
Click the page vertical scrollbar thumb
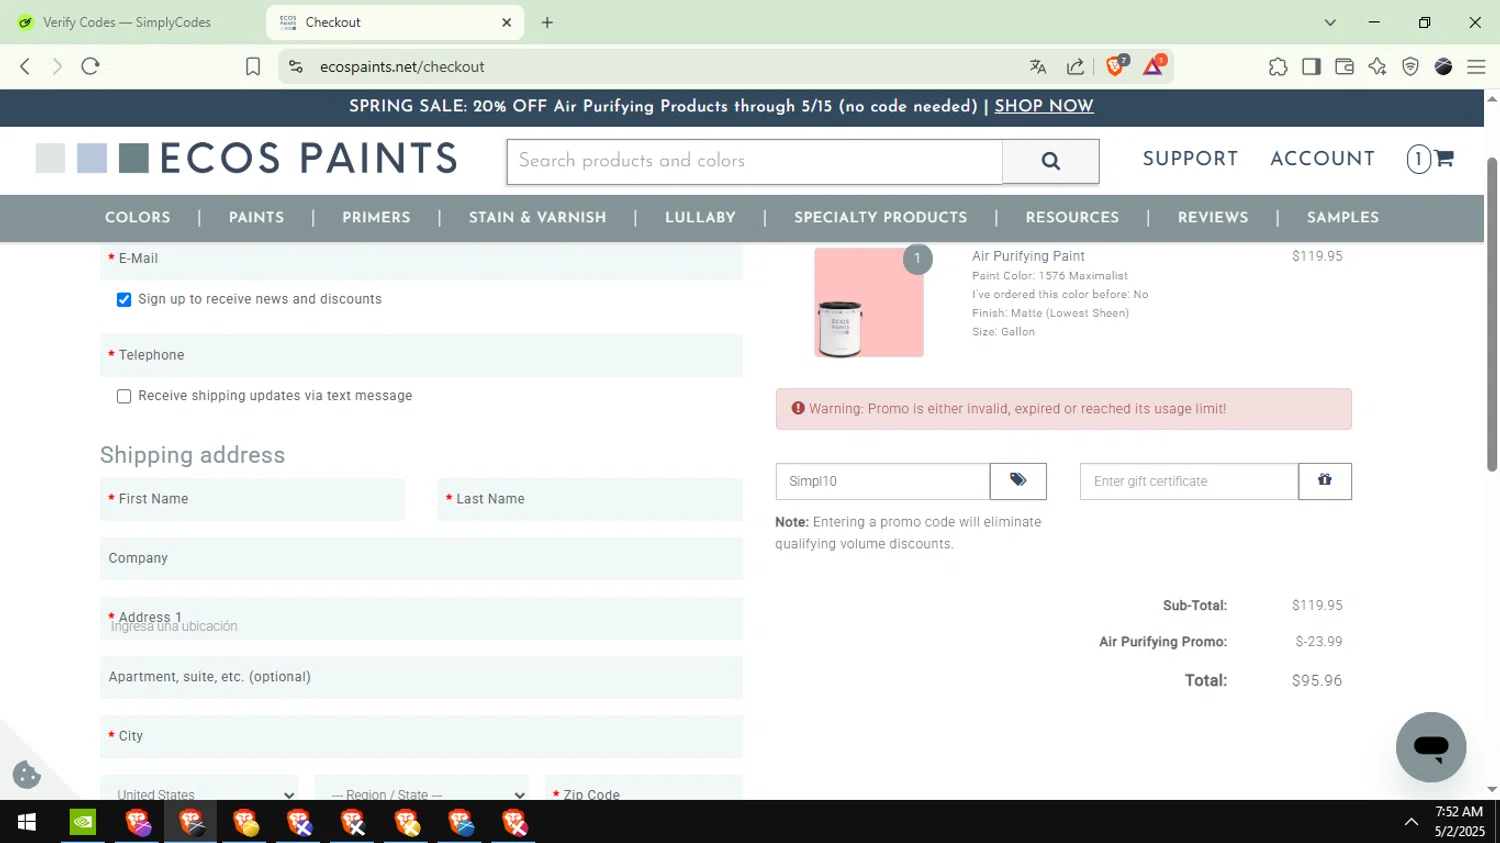pyautogui.click(x=1492, y=313)
